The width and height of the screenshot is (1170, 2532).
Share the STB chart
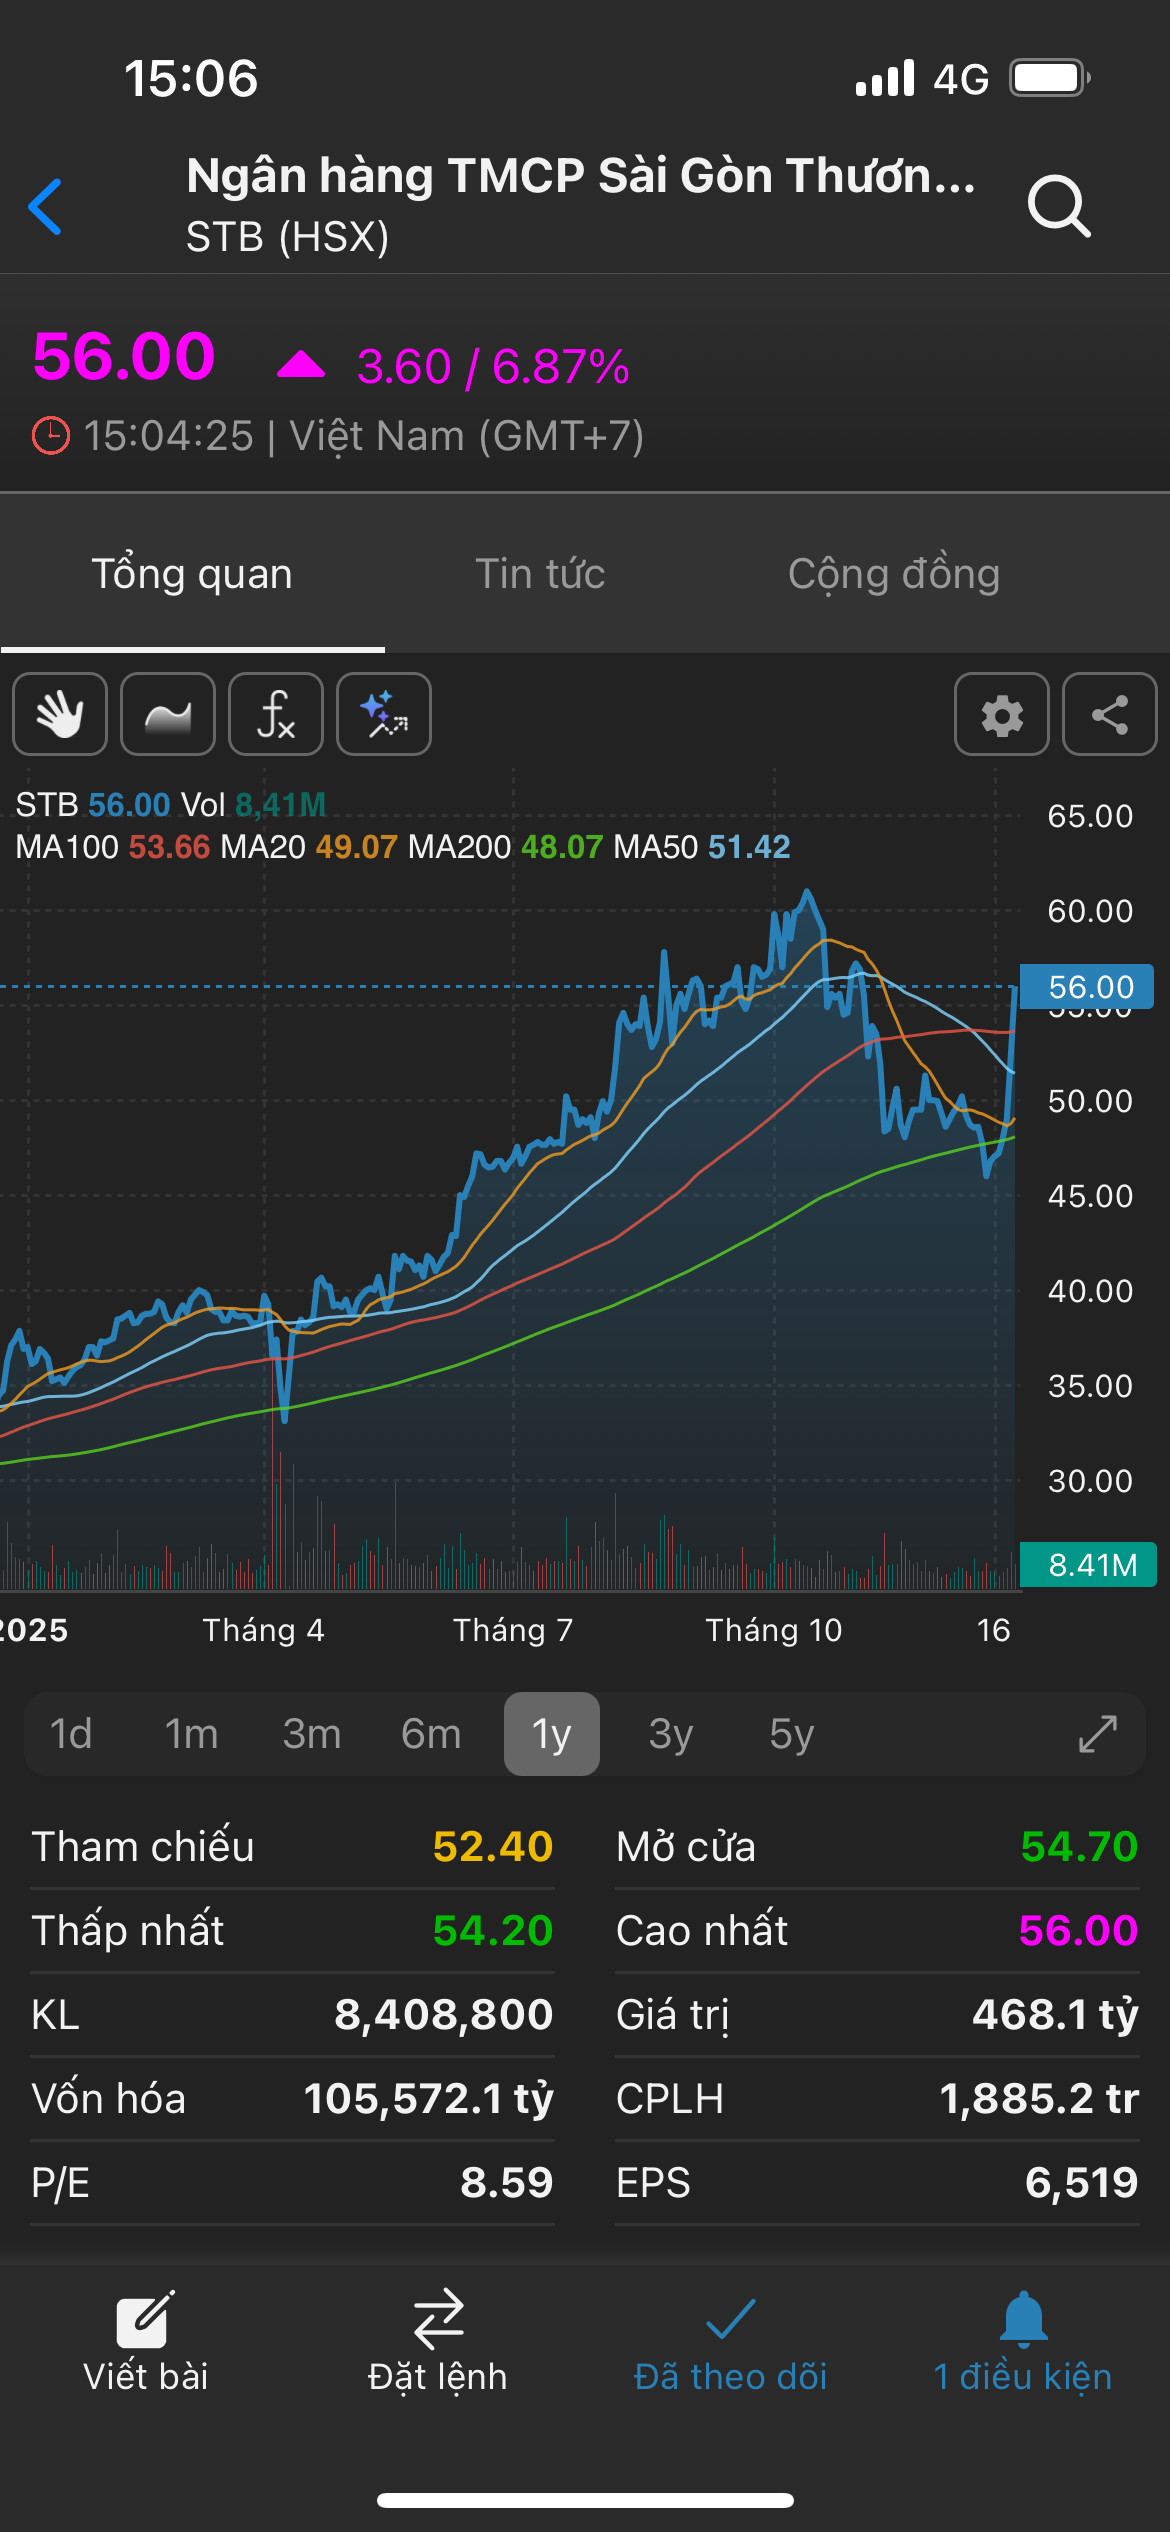tap(1109, 714)
